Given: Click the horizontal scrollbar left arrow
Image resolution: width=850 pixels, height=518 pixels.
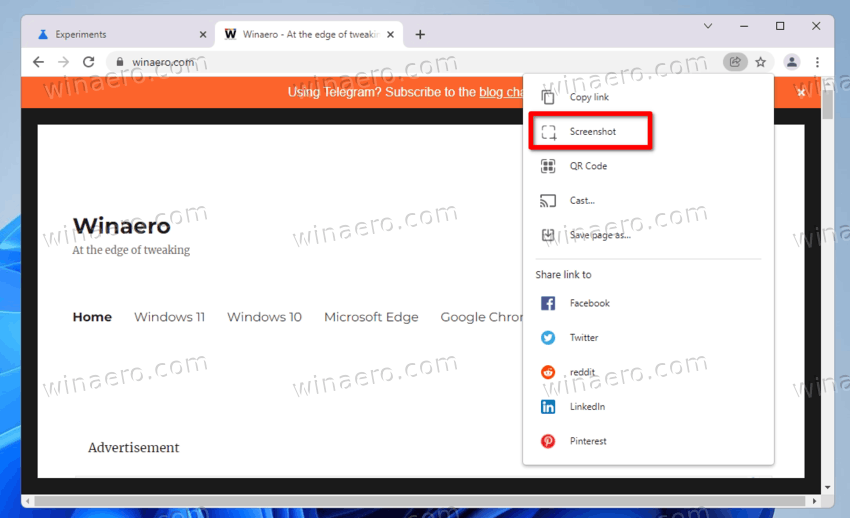Looking at the screenshot, I should [x=28, y=501].
